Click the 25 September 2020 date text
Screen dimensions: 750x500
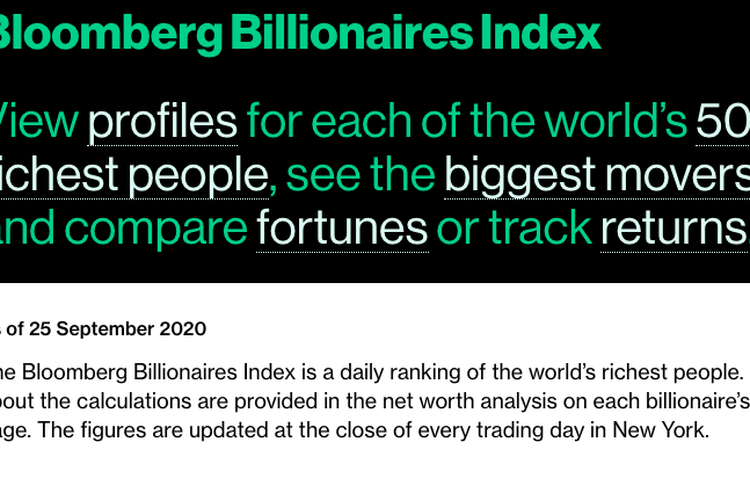(118, 329)
